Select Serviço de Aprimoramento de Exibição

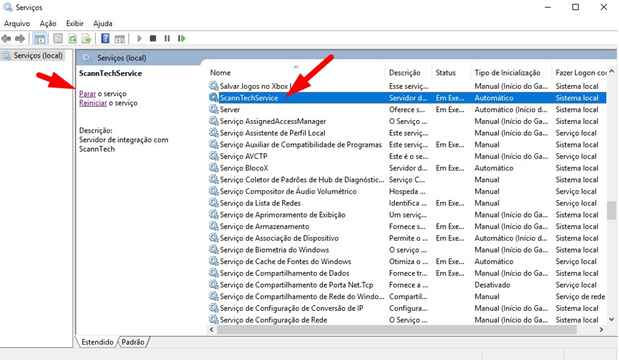[x=407, y=215]
